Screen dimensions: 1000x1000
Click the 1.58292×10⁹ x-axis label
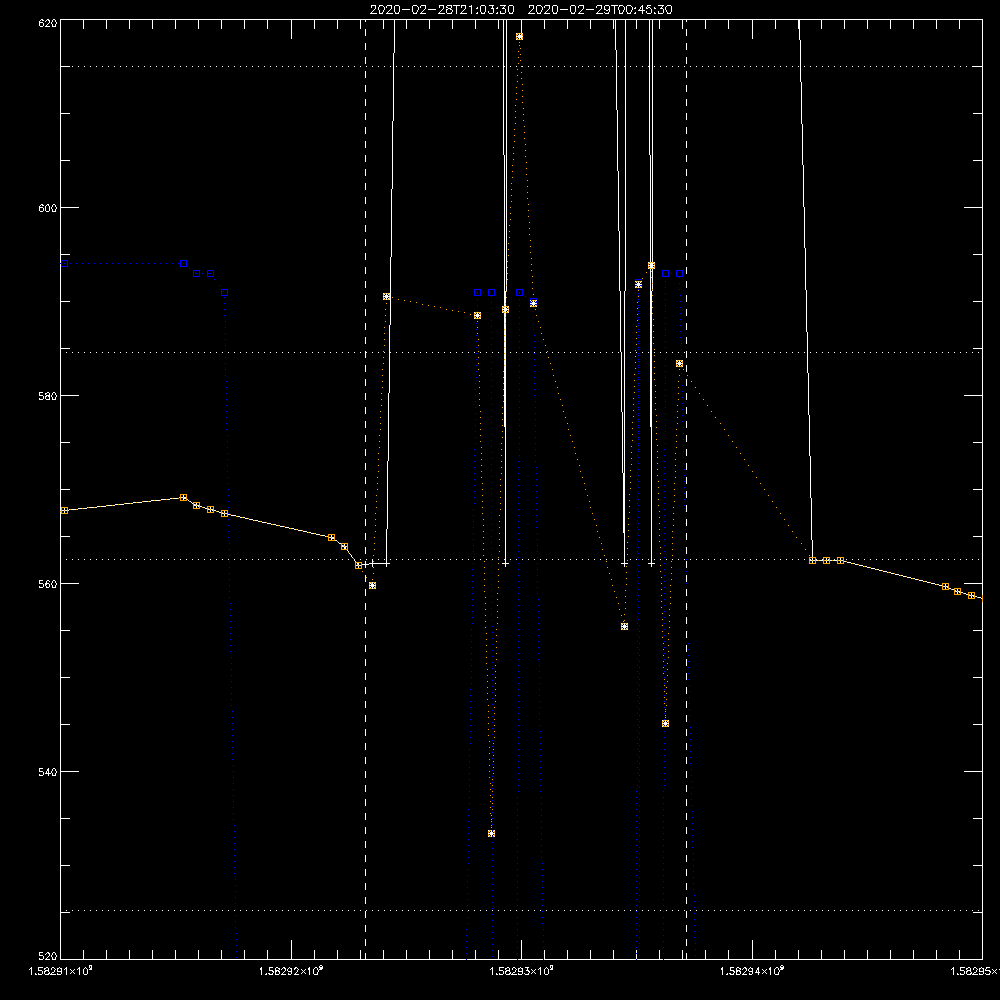click(x=291, y=971)
